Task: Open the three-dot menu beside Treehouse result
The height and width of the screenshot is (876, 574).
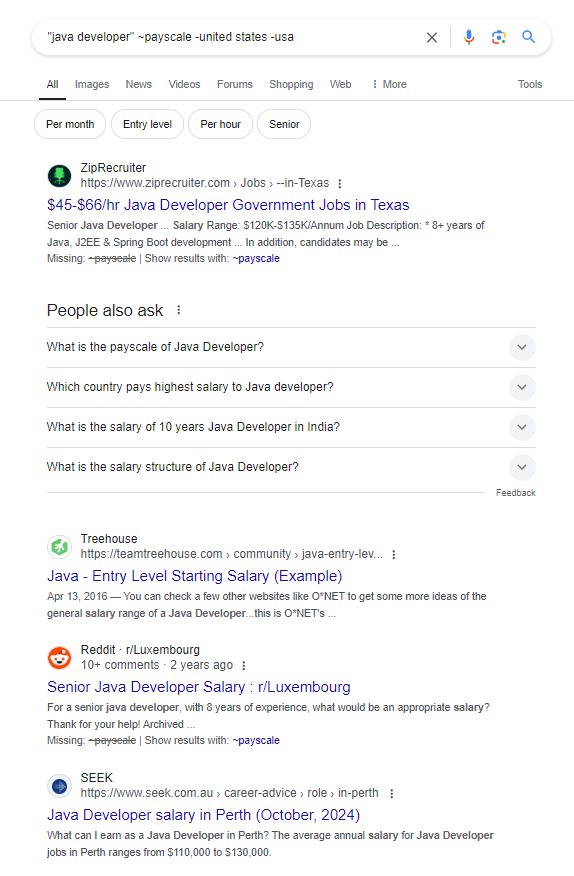Action: [393, 554]
